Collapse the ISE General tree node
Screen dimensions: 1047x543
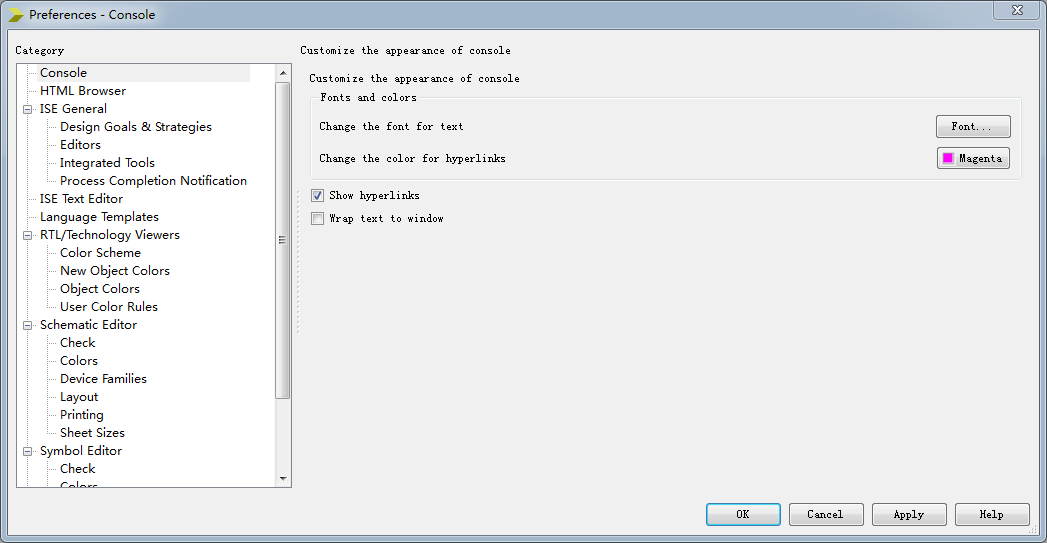pos(27,109)
